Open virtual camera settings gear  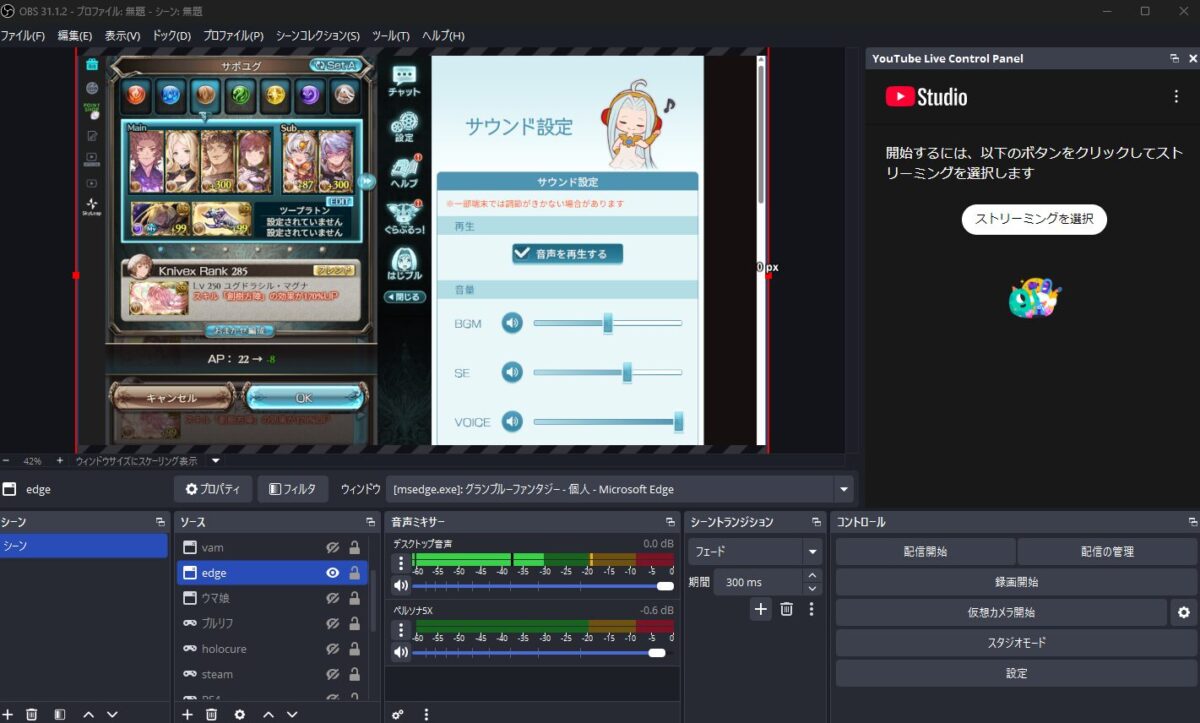(x=1183, y=612)
